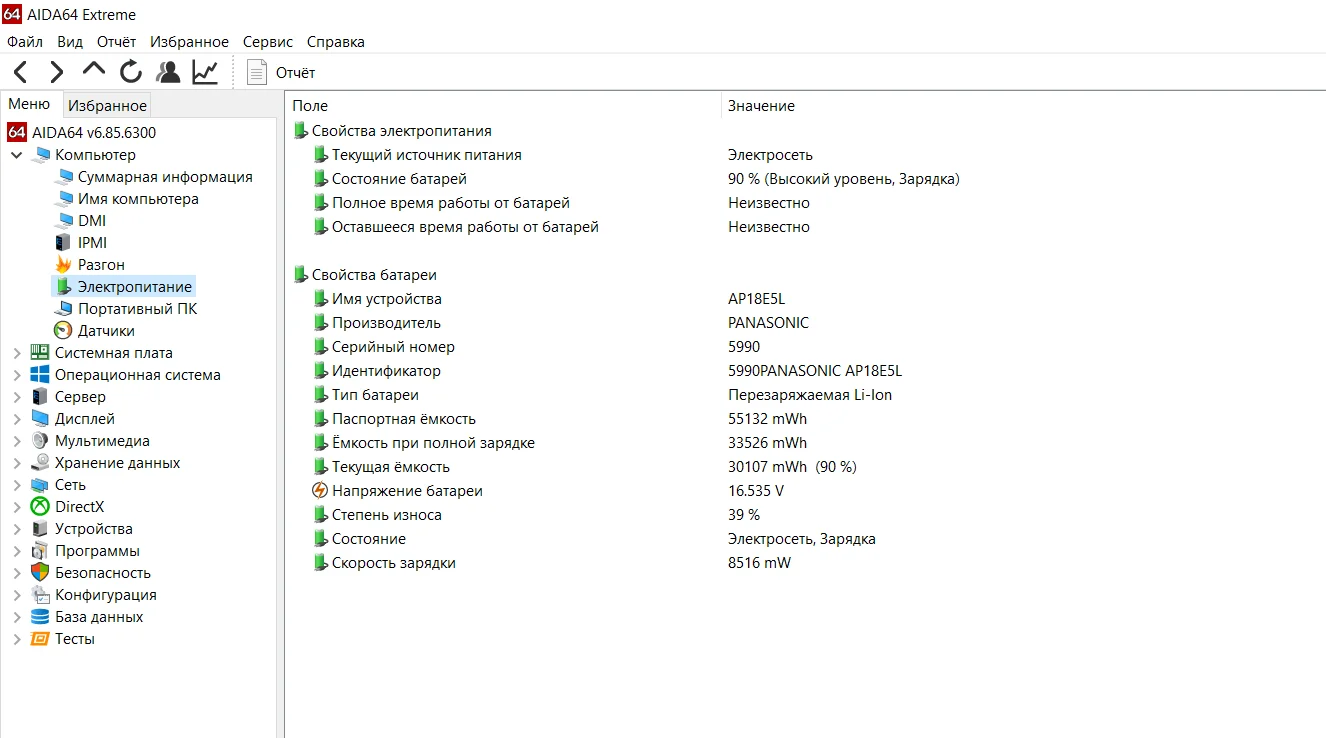The height and width of the screenshot is (738, 1326).
Task: Expand the Мультимедиа tree node
Action: (17, 441)
